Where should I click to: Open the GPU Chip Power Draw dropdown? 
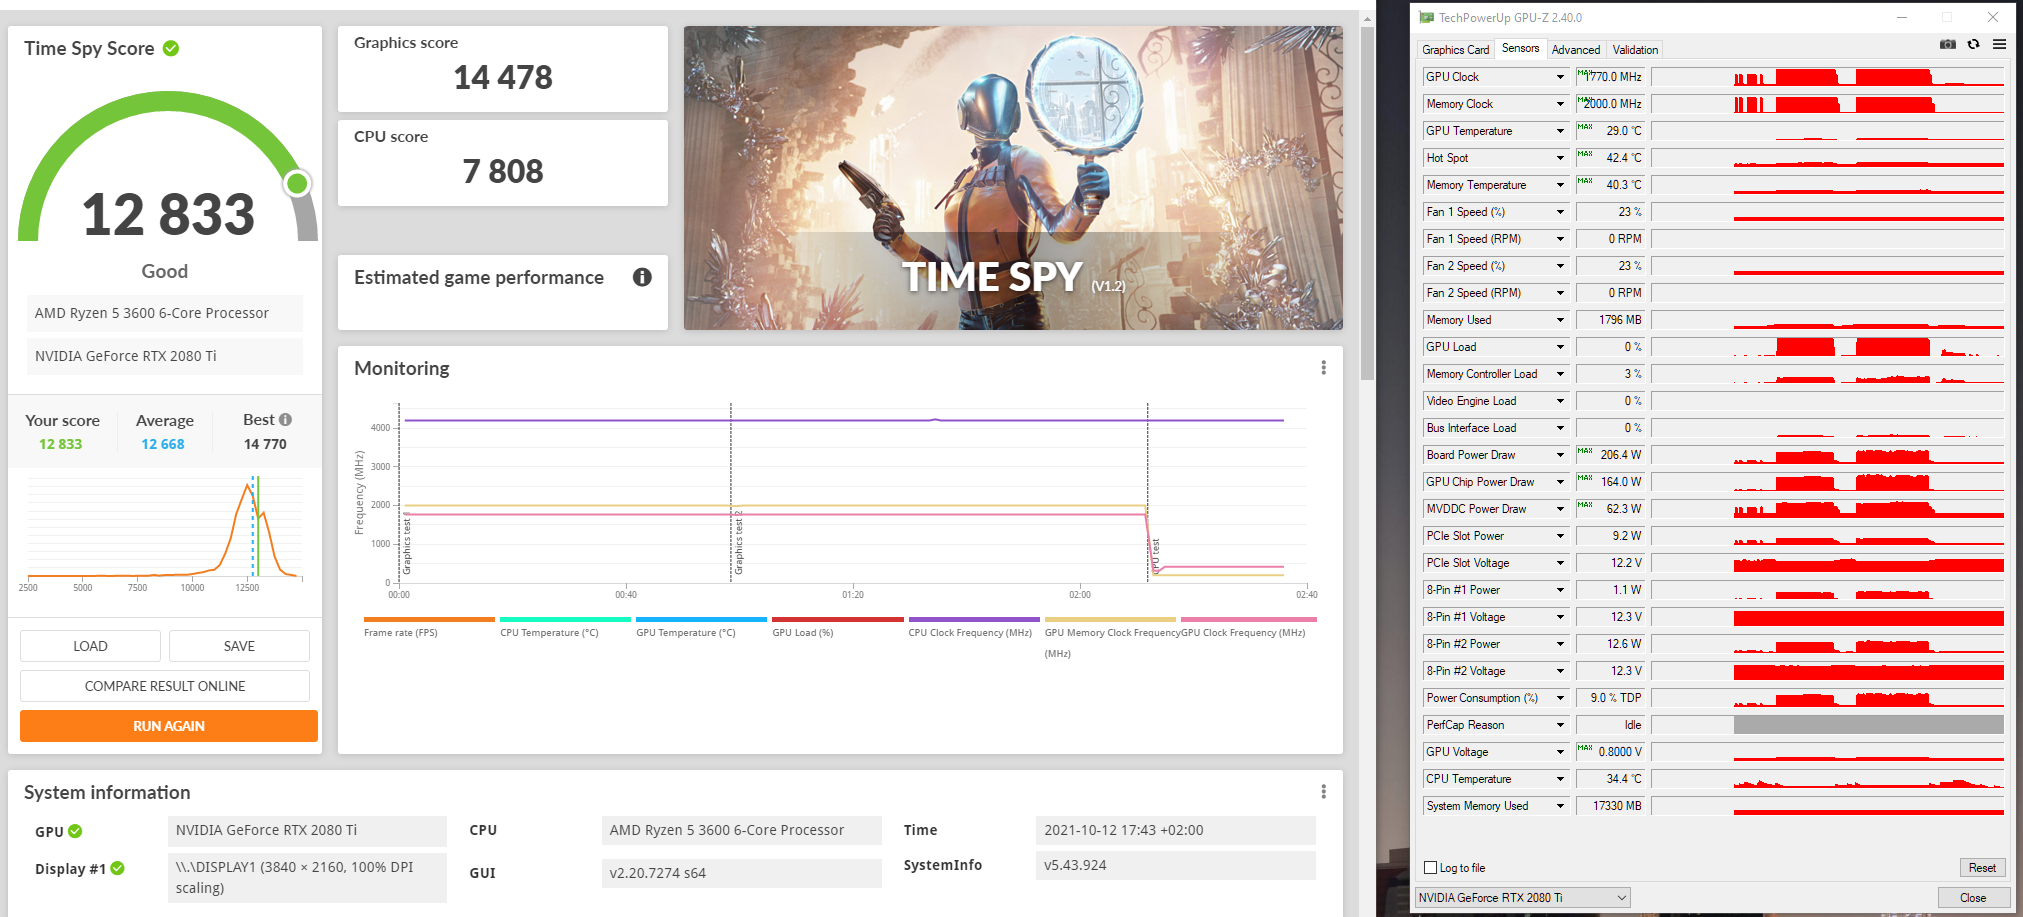(x=1560, y=482)
